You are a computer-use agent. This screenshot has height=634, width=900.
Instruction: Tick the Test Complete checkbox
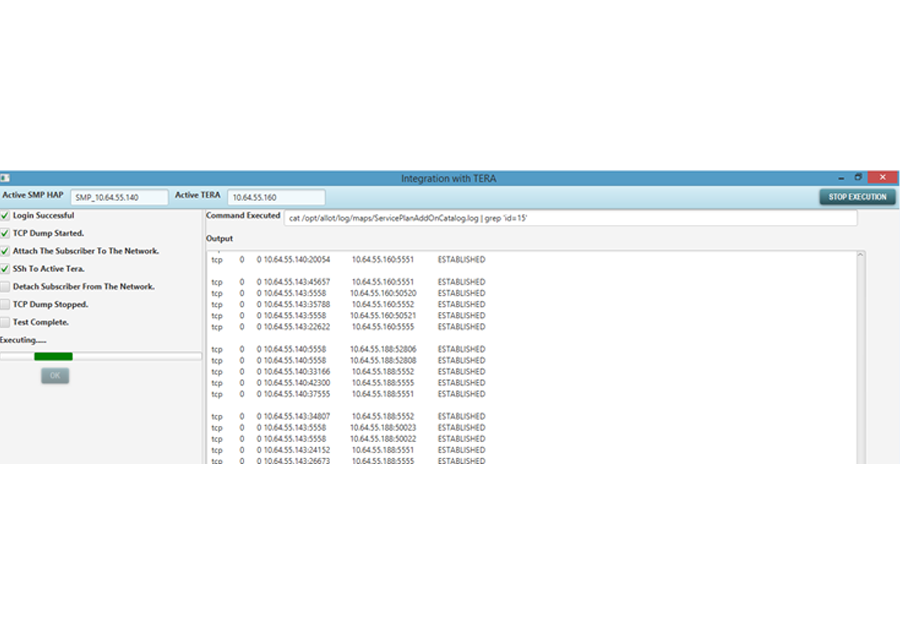pyautogui.click(x=6, y=322)
